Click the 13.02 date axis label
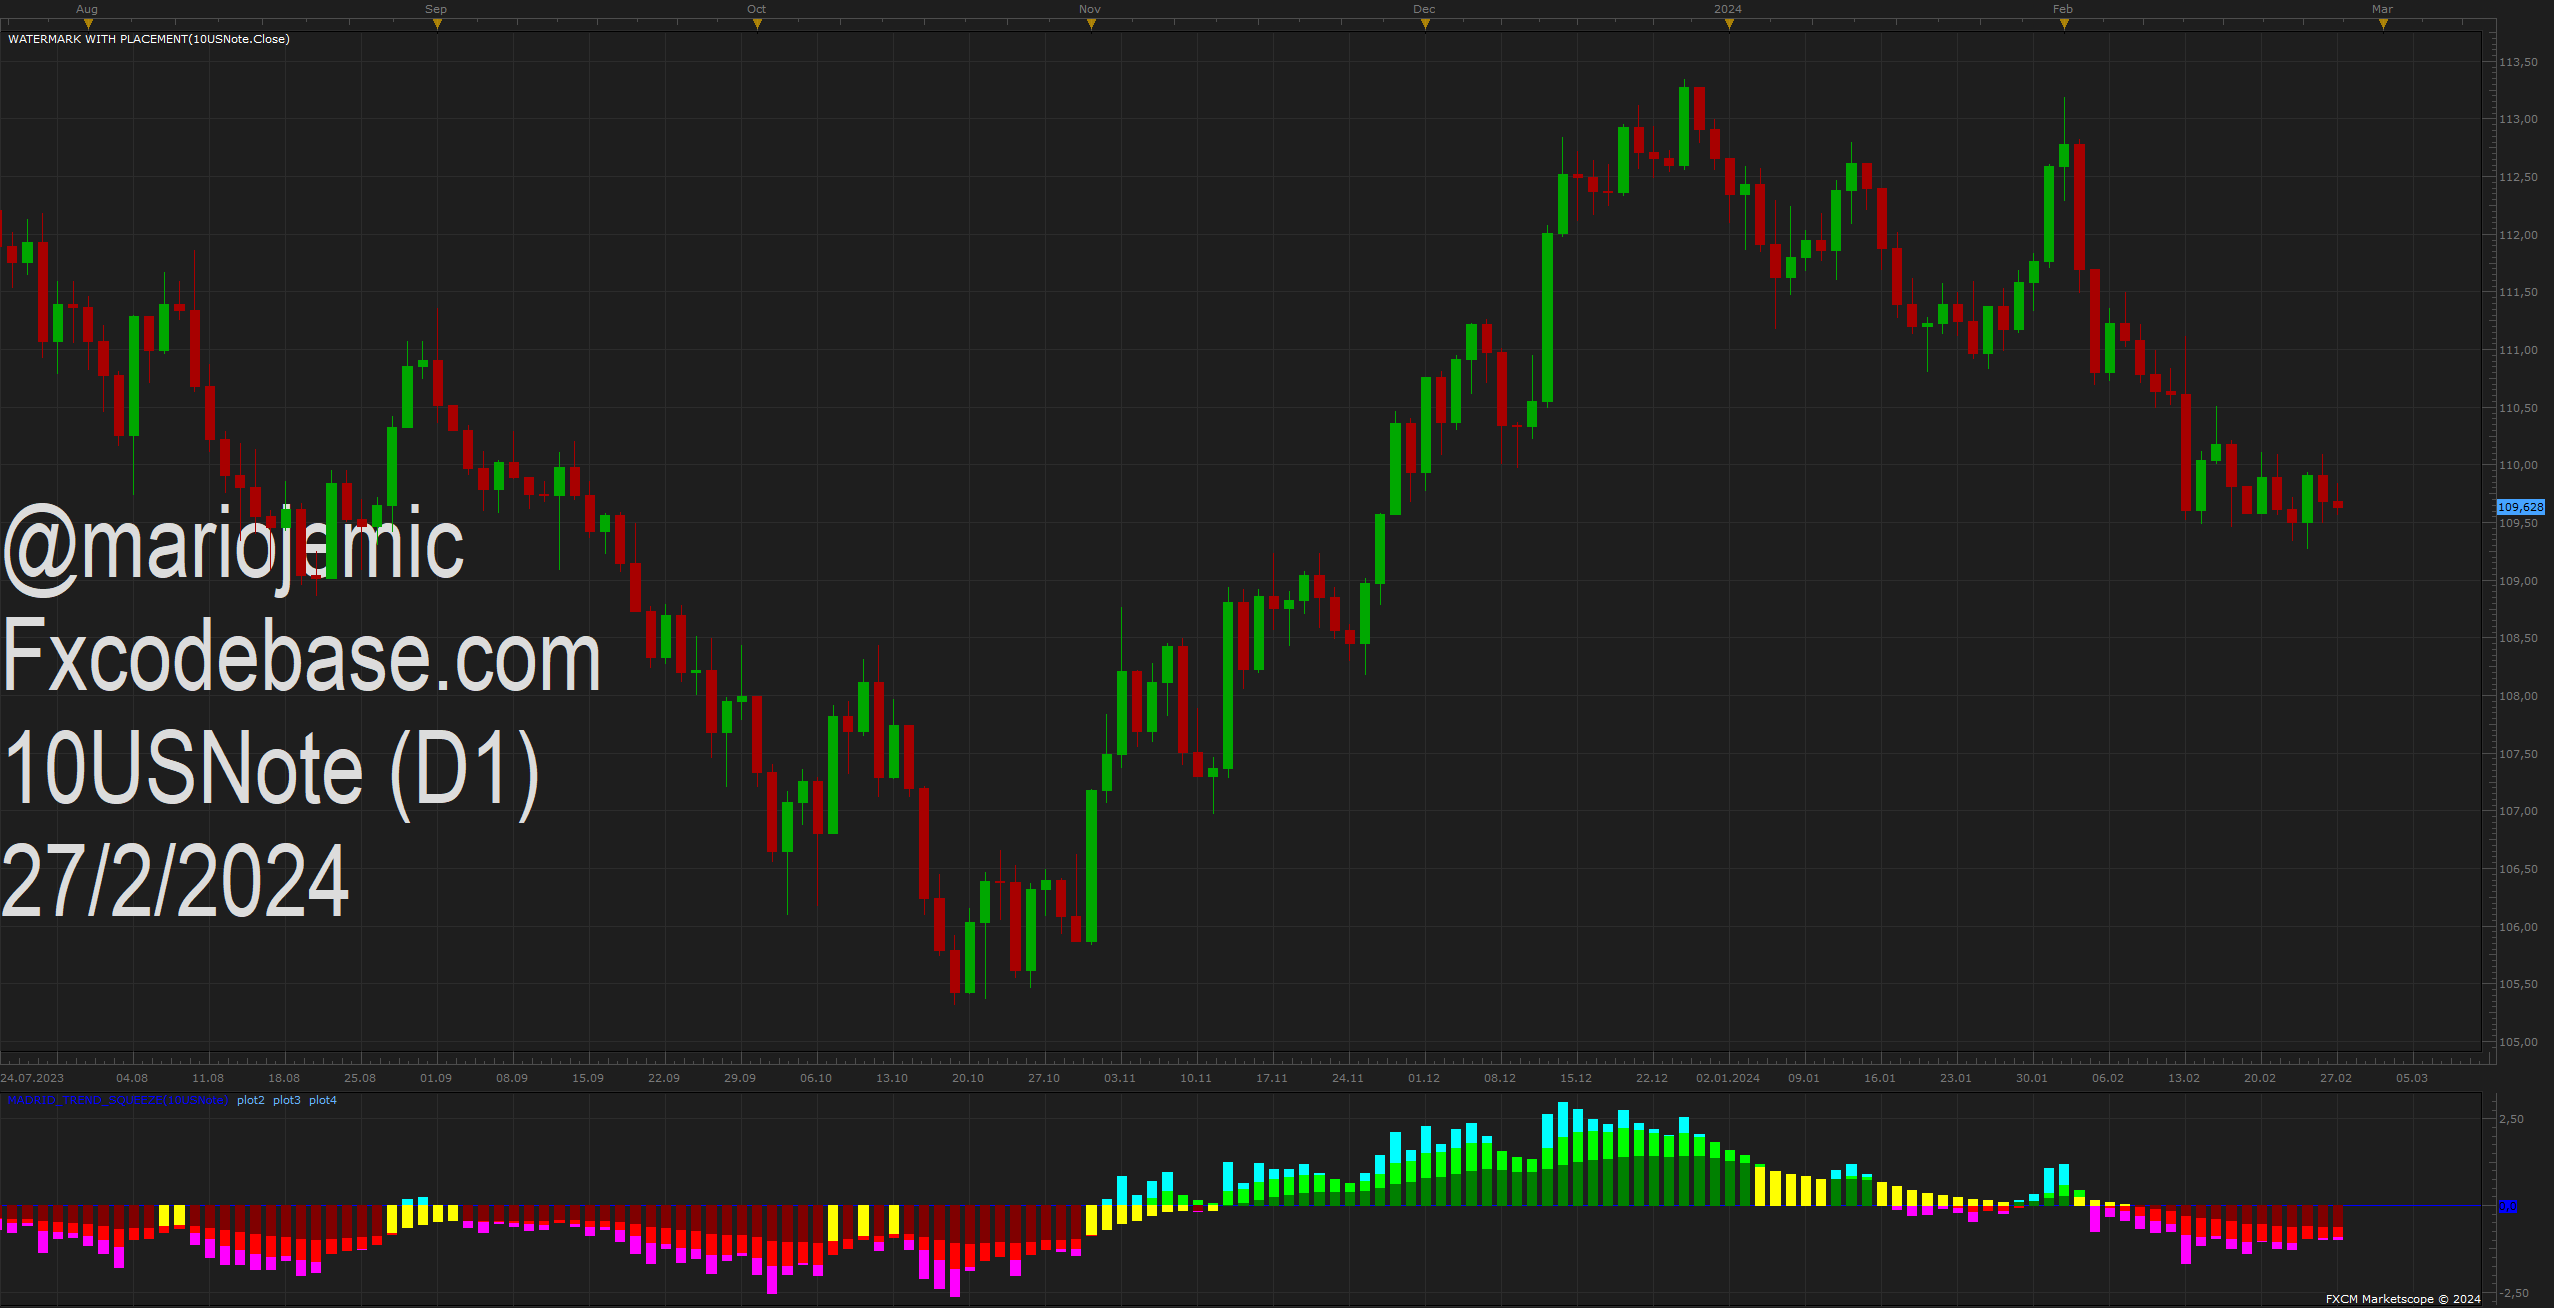This screenshot has width=2554, height=1308. pyautogui.click(x=2184, y=1078)
